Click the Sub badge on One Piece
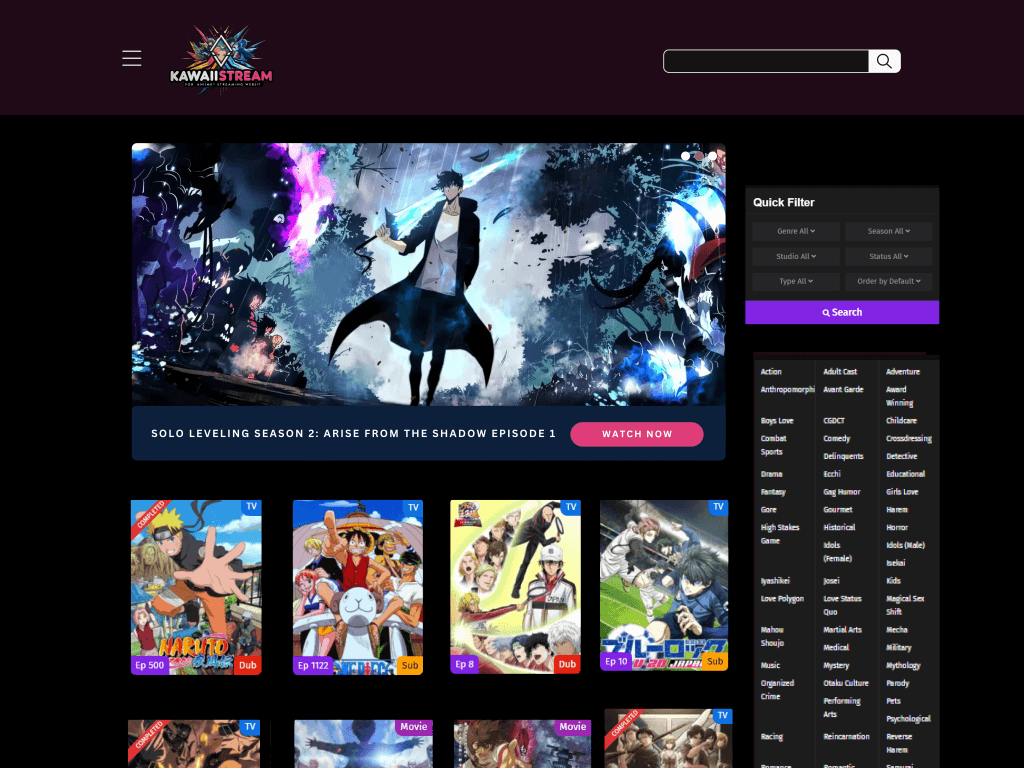The image size is (1024, 768). [x=410, y=664]
